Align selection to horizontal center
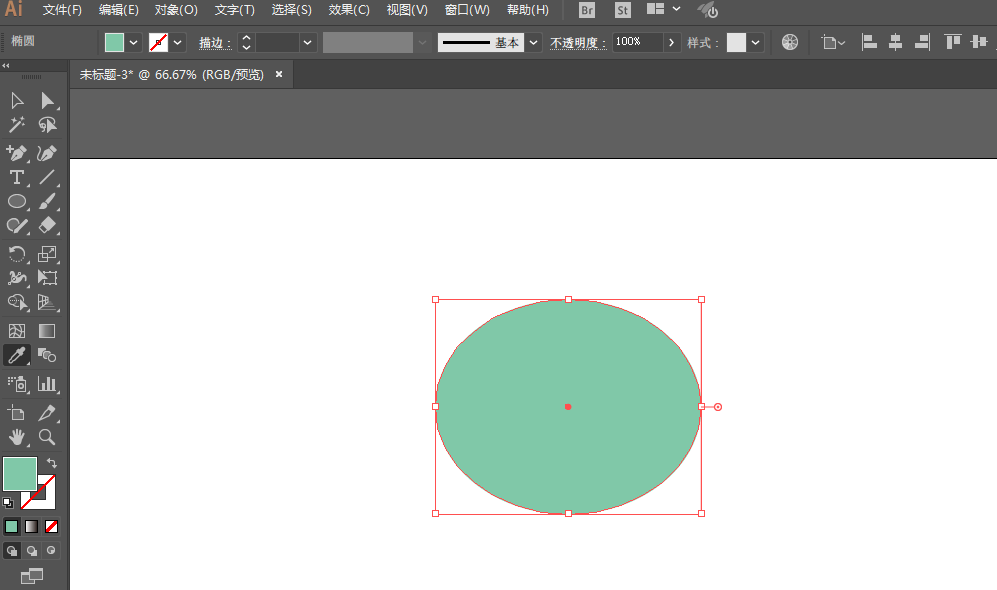Viewport: 997px width, 590px height. (895, 42)
